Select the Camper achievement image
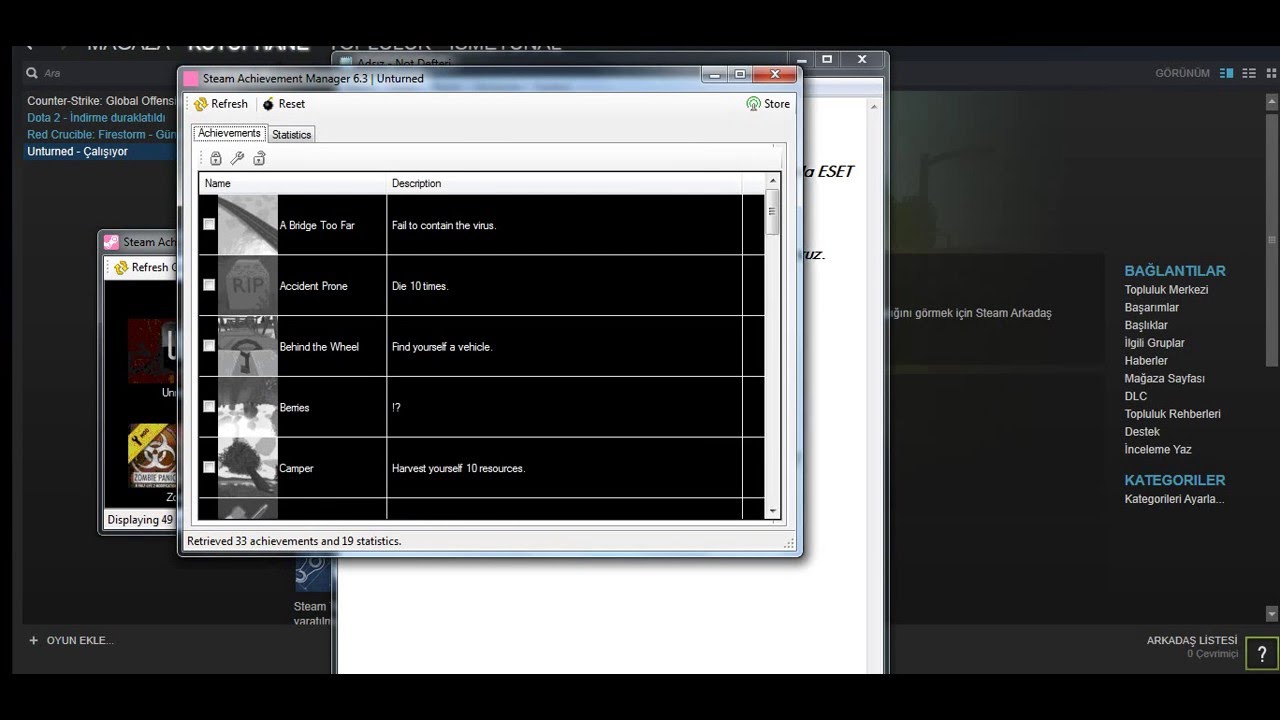Viewport: 1280px width, 720px height. [247, 468]
